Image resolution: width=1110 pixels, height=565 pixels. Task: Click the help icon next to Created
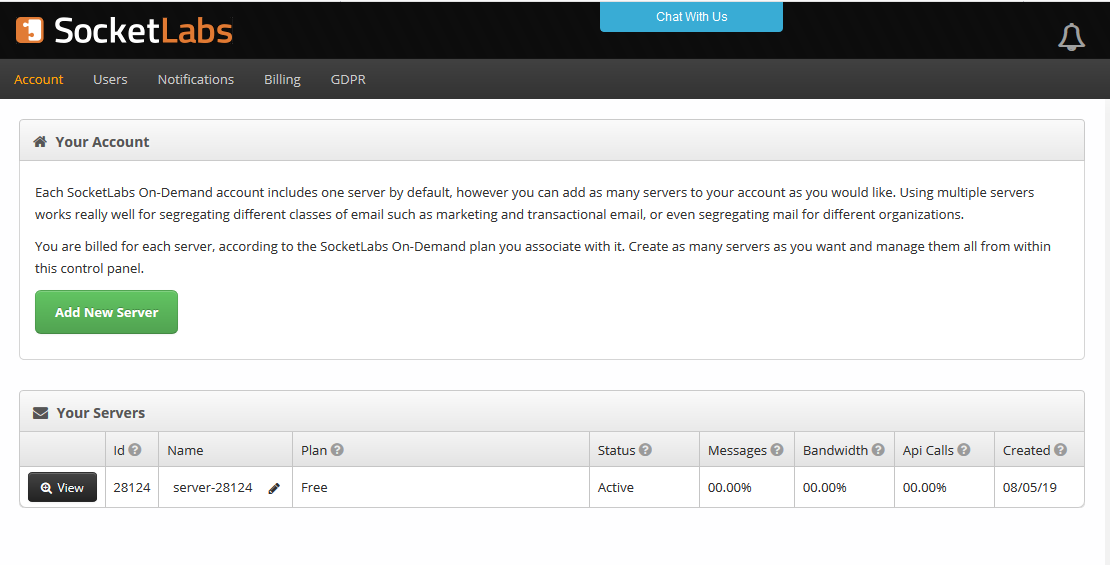pyautogui.click(x=1060, y=450)
